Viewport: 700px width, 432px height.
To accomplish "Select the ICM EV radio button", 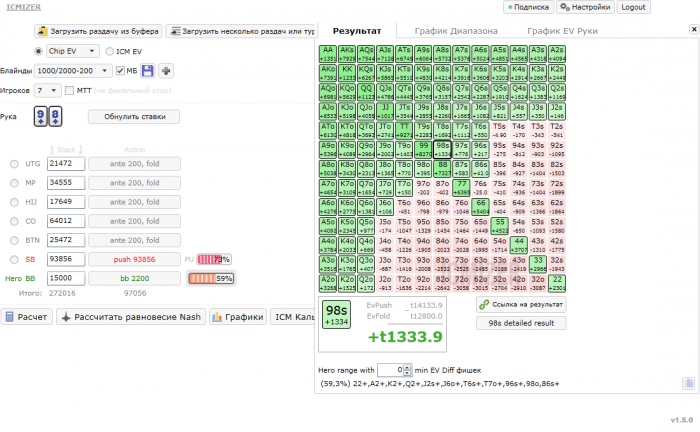I will (109, 51).
